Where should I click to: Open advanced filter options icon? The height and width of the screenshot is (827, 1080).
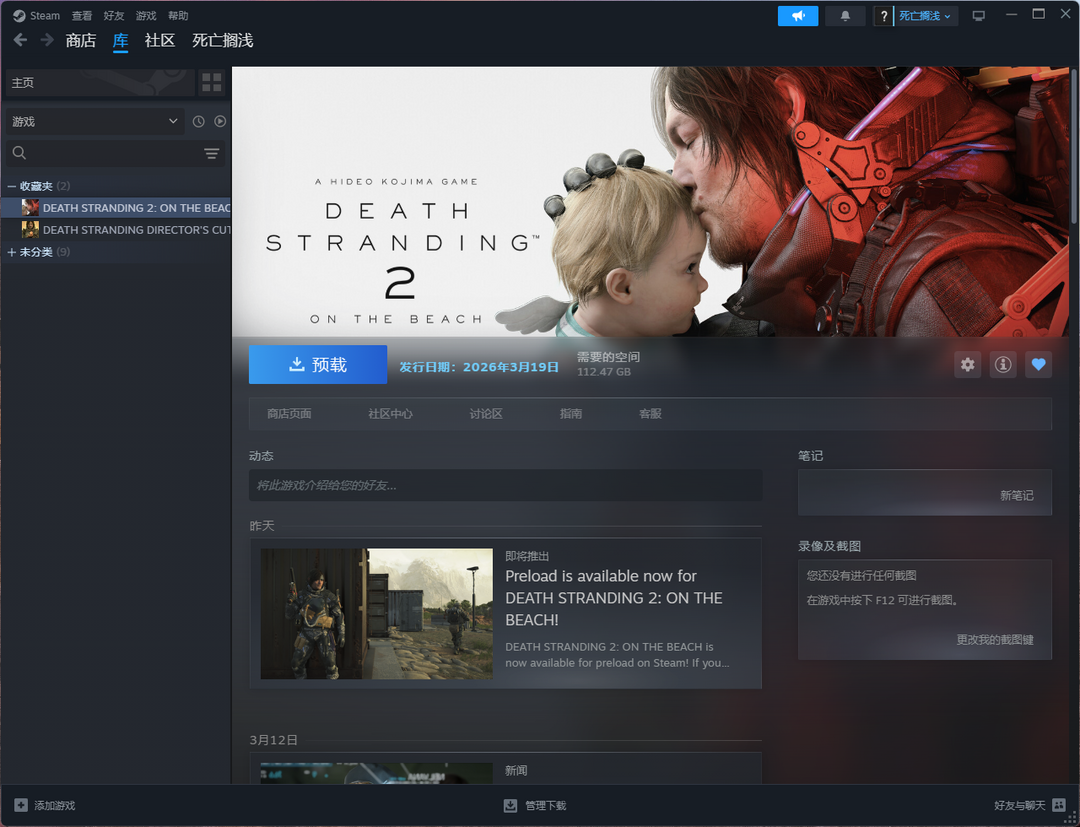click(x=211, y=153)
